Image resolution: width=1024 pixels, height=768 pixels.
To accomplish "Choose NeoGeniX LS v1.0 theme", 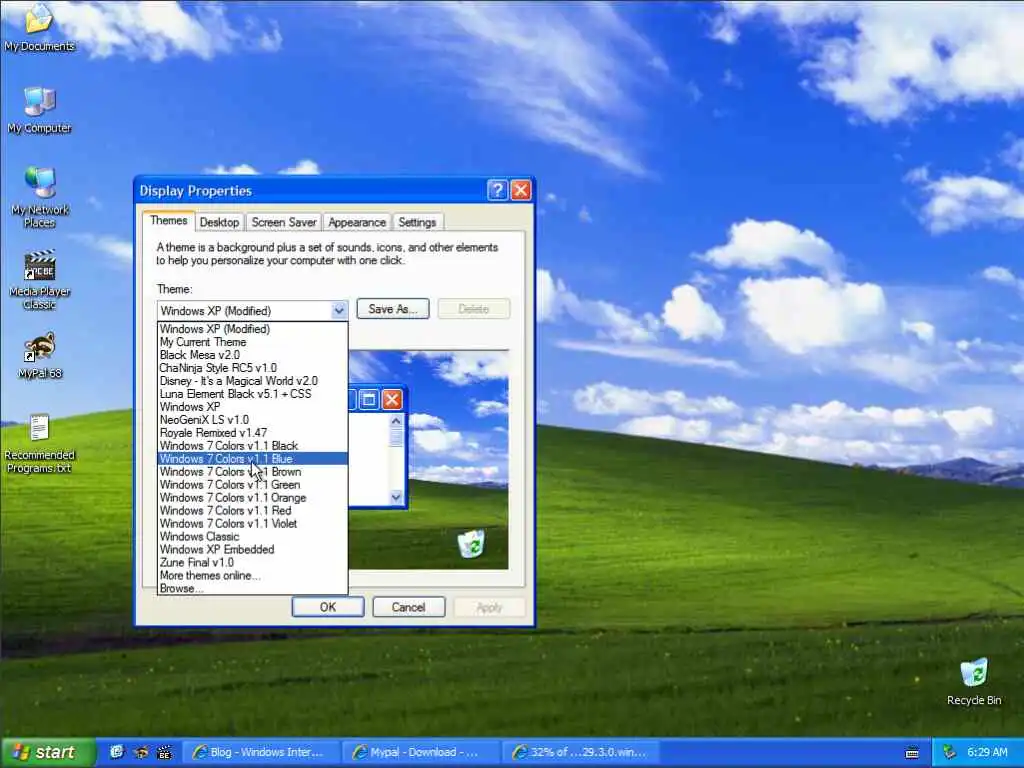I will point(253,420).
